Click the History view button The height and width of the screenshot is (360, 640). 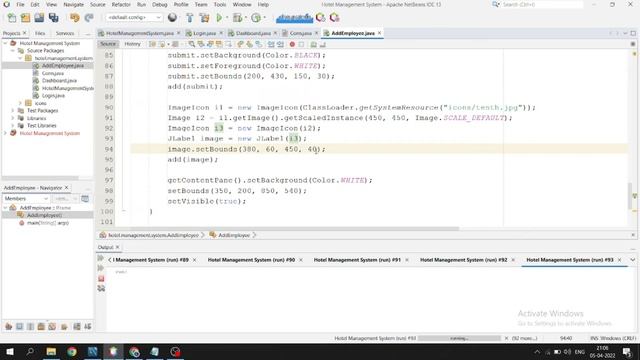(132, 44)
